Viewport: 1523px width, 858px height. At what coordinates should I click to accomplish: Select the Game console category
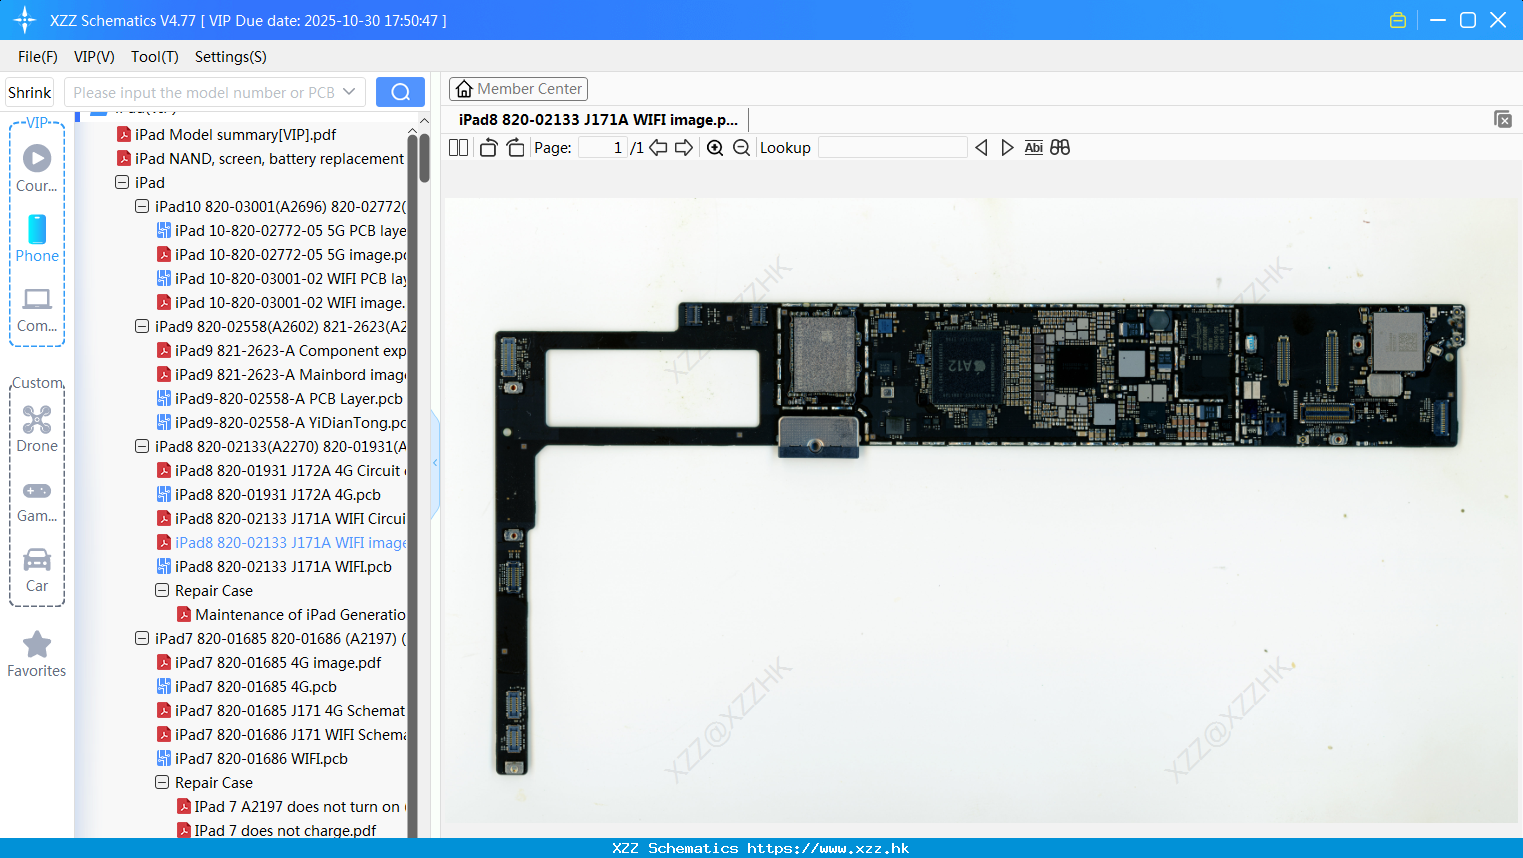pyautogui.click(x=37, y=500)
